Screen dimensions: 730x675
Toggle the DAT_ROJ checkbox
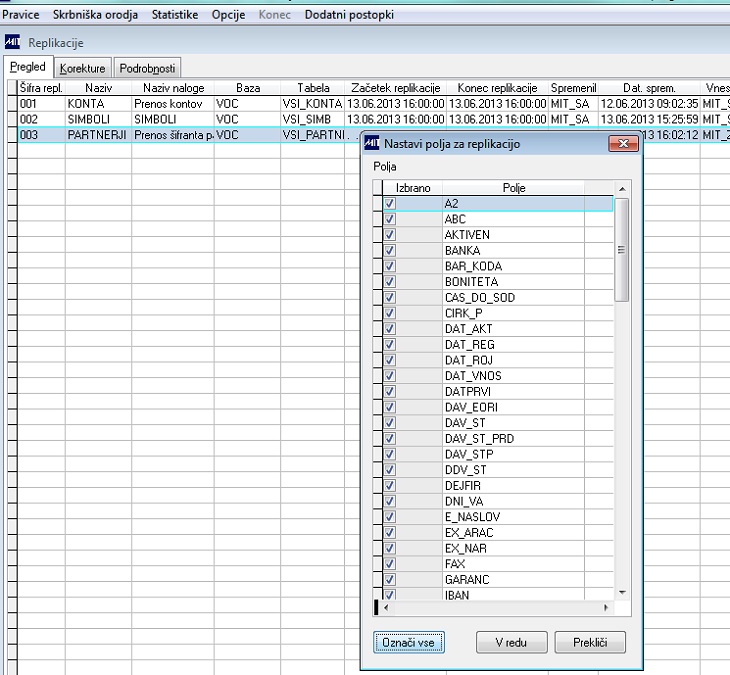(390, 360)
